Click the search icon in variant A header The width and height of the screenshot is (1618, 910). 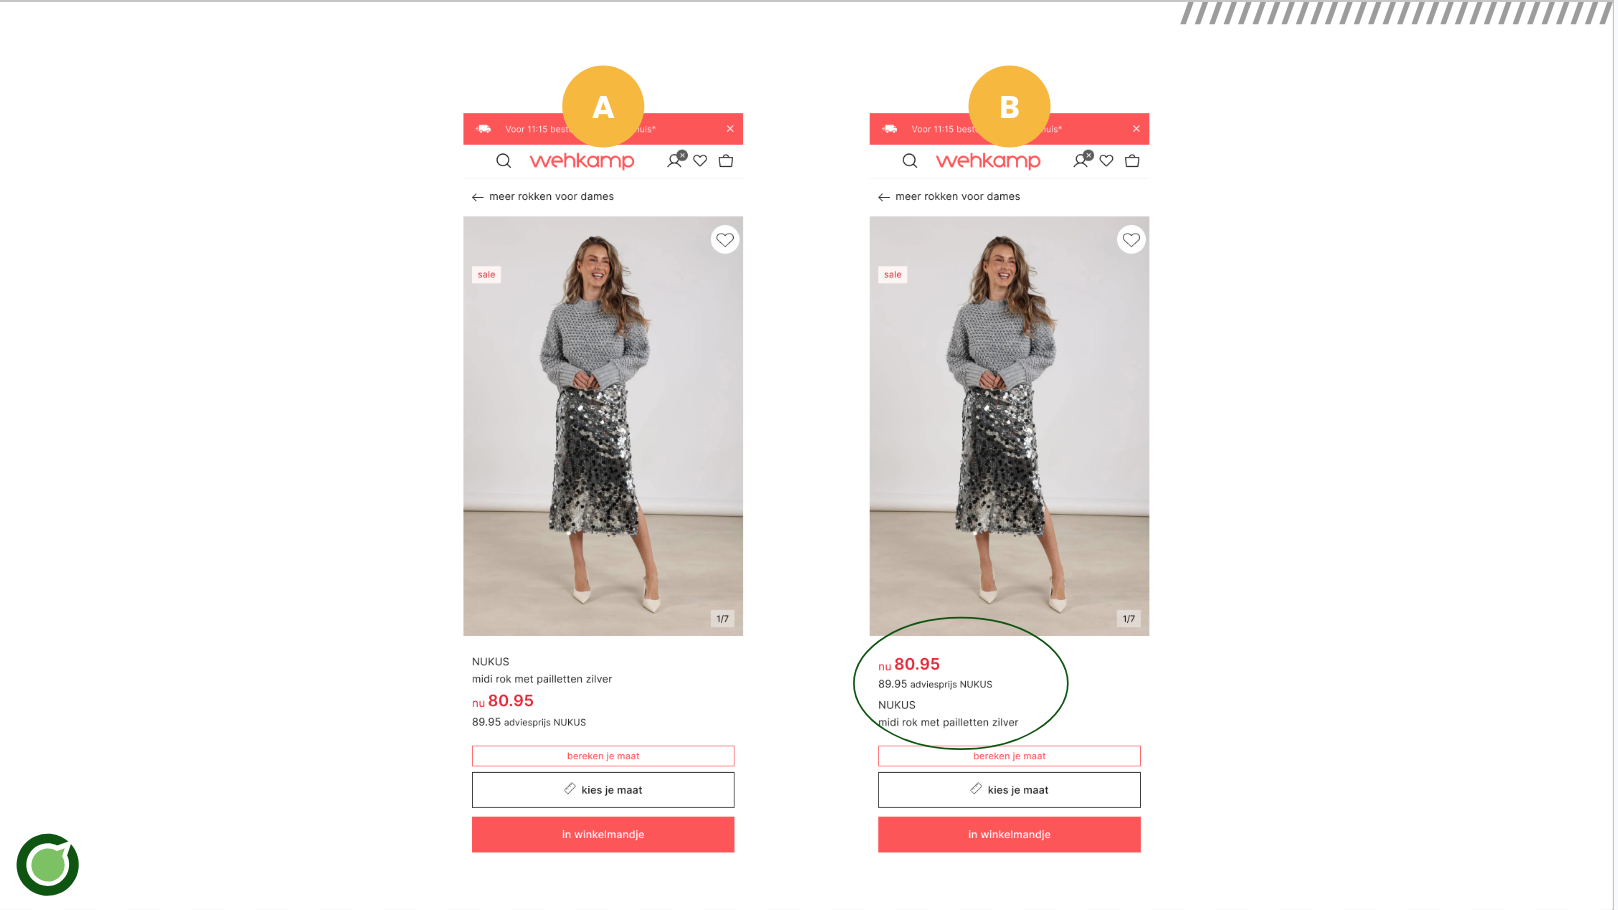(x=504, y=161)
